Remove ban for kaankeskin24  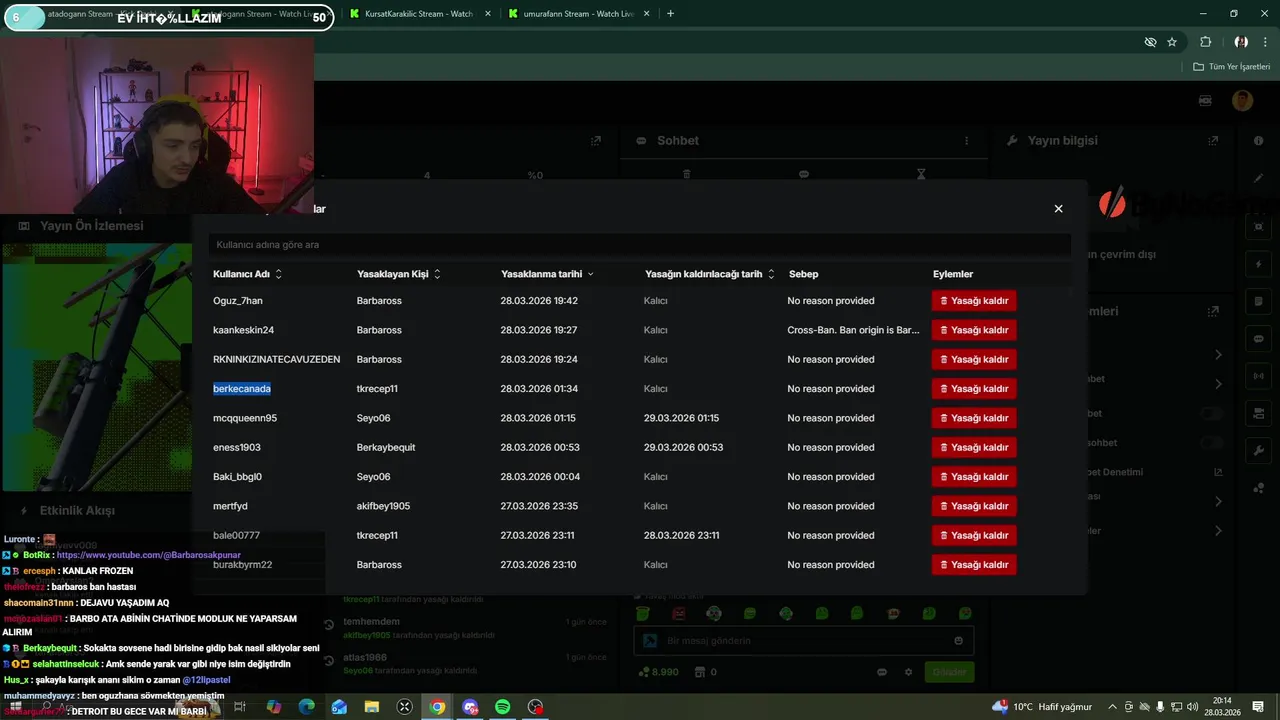[x=974, y=330]
